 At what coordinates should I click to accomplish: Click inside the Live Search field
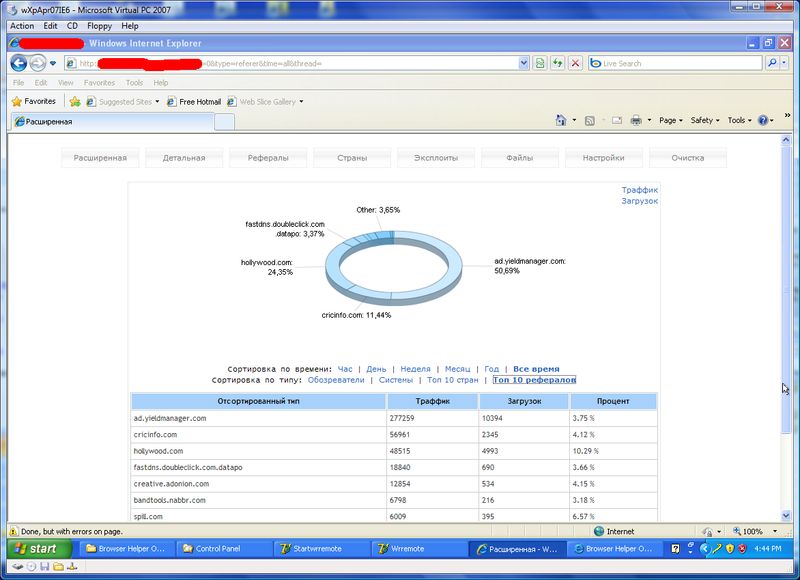coord(674,63)
